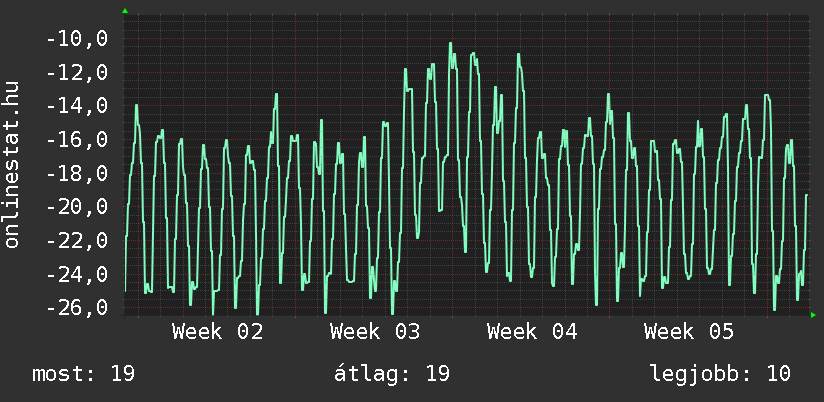
Task: Click the vertical onlinestat.hu label
Action: [13, 166]
